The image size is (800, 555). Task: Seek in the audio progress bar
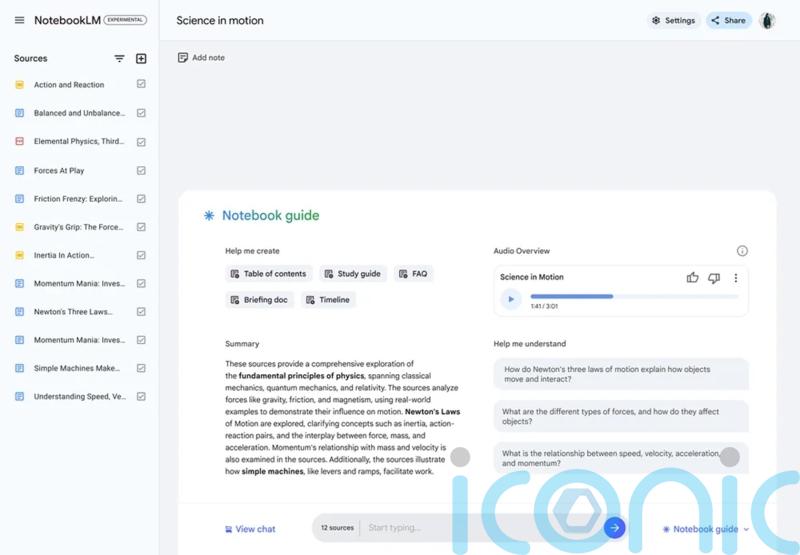tap(634, 296)
